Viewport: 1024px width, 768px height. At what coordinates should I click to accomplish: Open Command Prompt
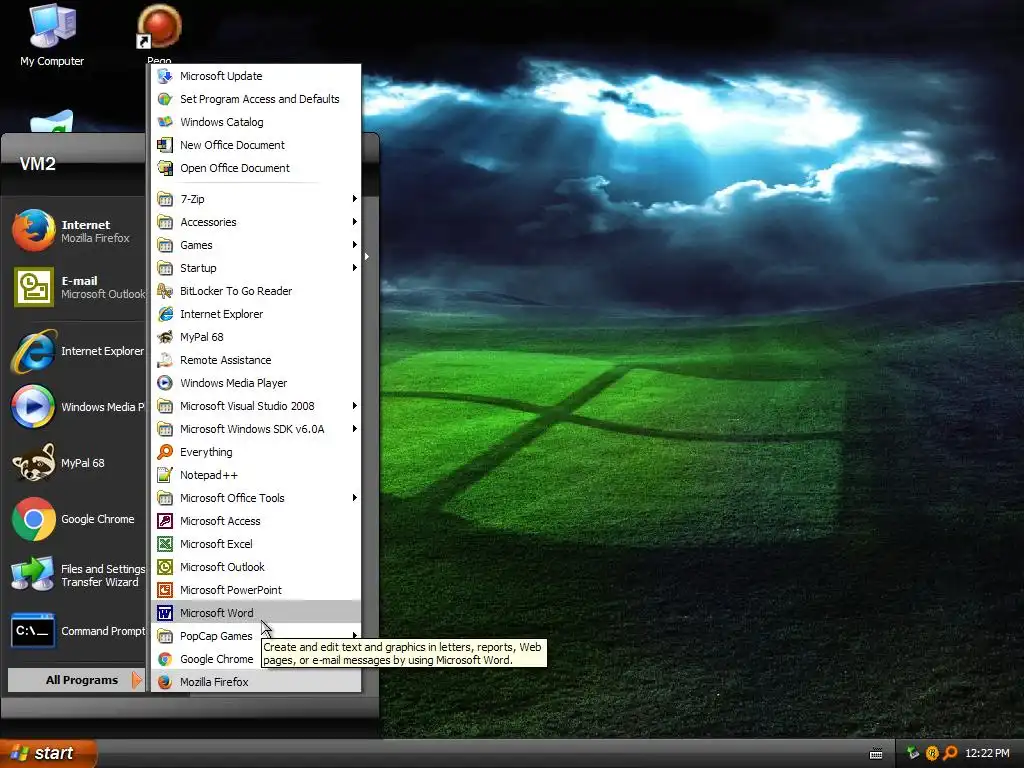tap(77, 631)
